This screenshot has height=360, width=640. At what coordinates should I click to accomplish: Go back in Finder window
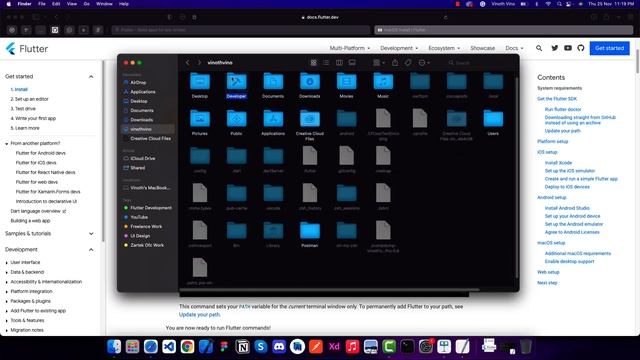coord(188,63)
